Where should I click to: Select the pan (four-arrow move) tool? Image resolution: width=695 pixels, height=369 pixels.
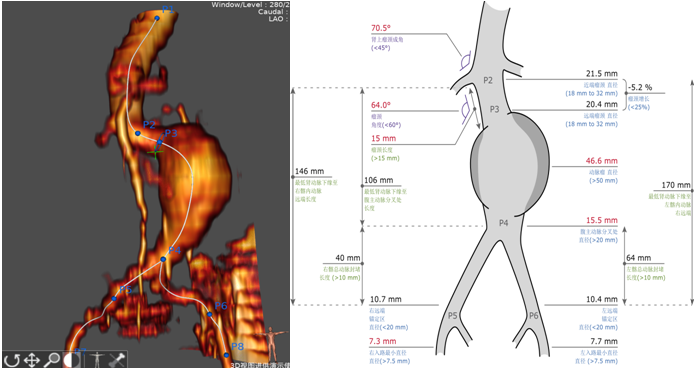pos(32,360)
